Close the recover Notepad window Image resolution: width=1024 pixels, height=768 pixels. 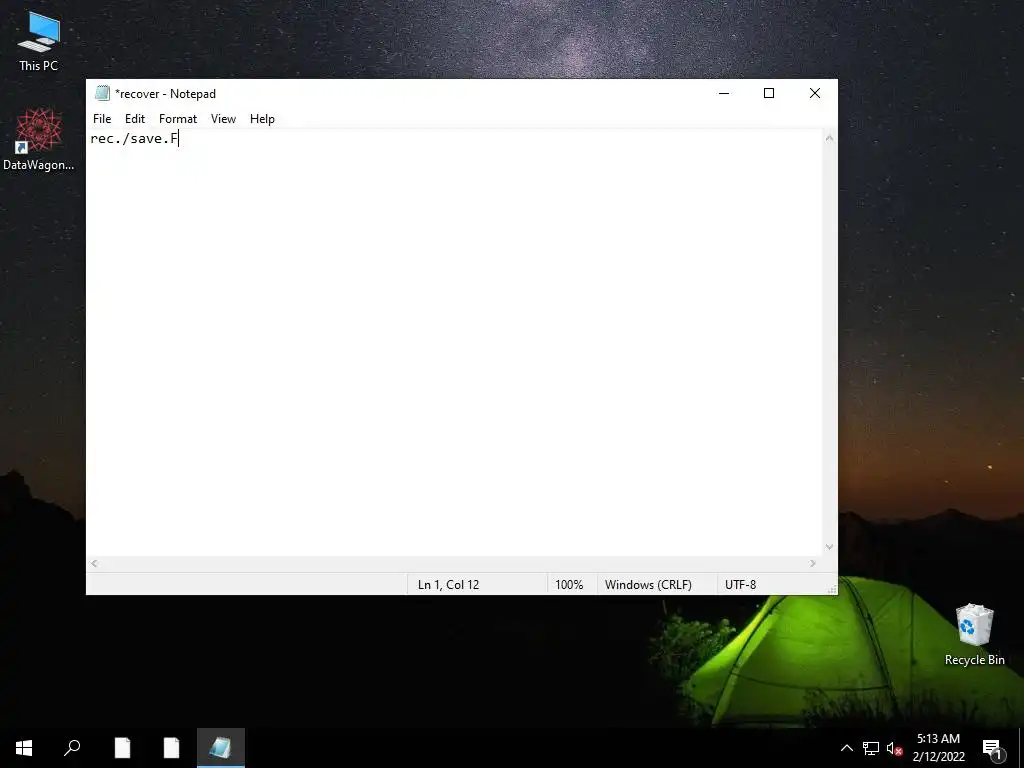814,93
